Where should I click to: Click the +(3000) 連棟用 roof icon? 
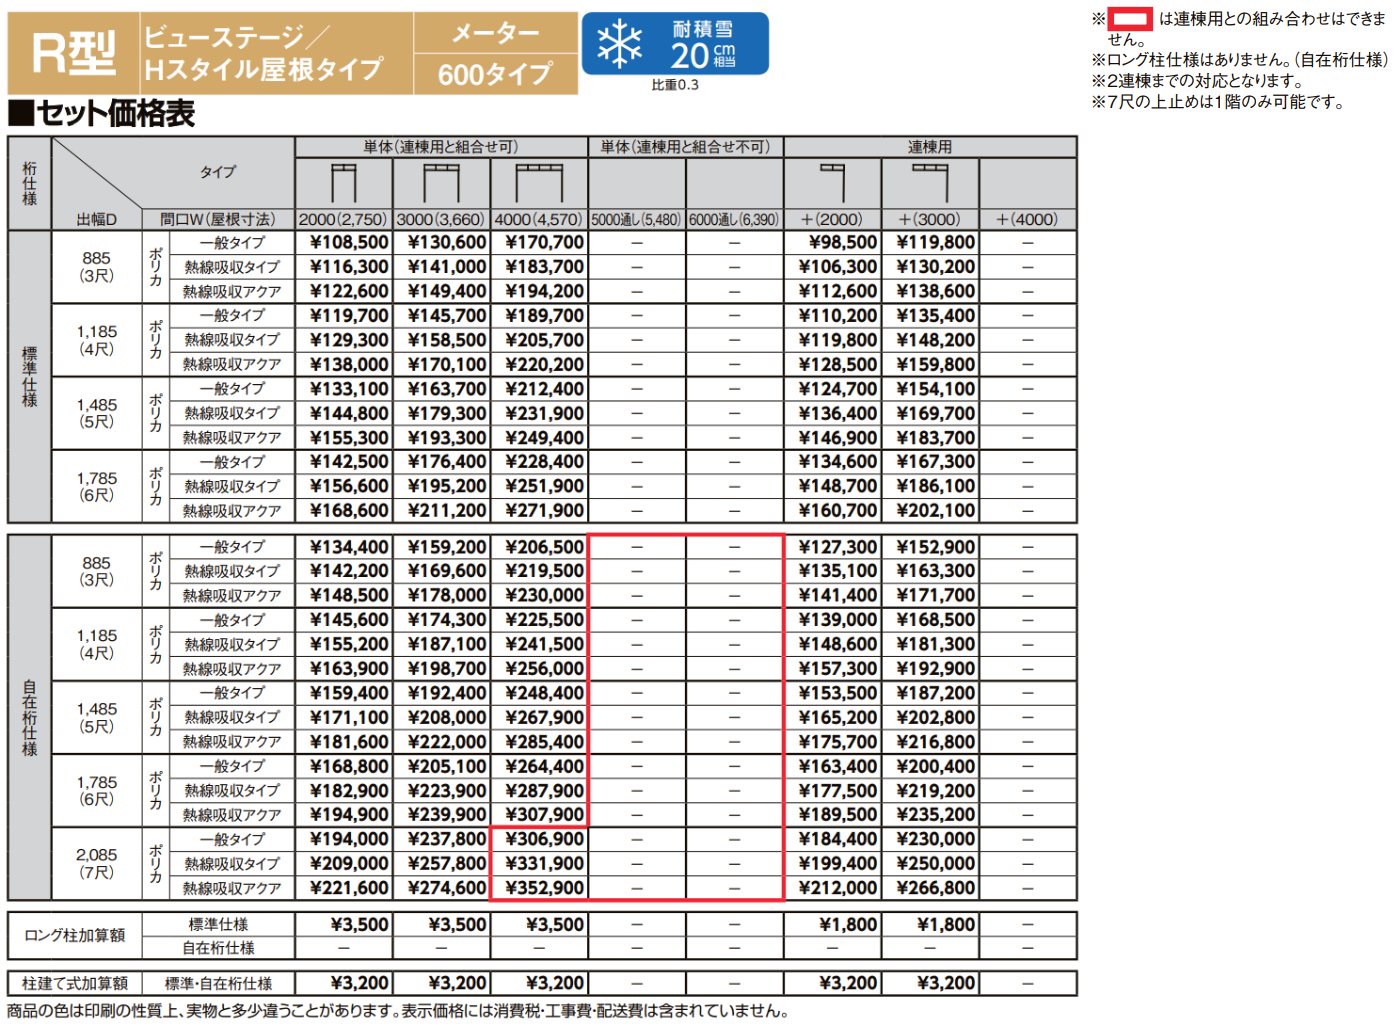(x=932, y=183)
